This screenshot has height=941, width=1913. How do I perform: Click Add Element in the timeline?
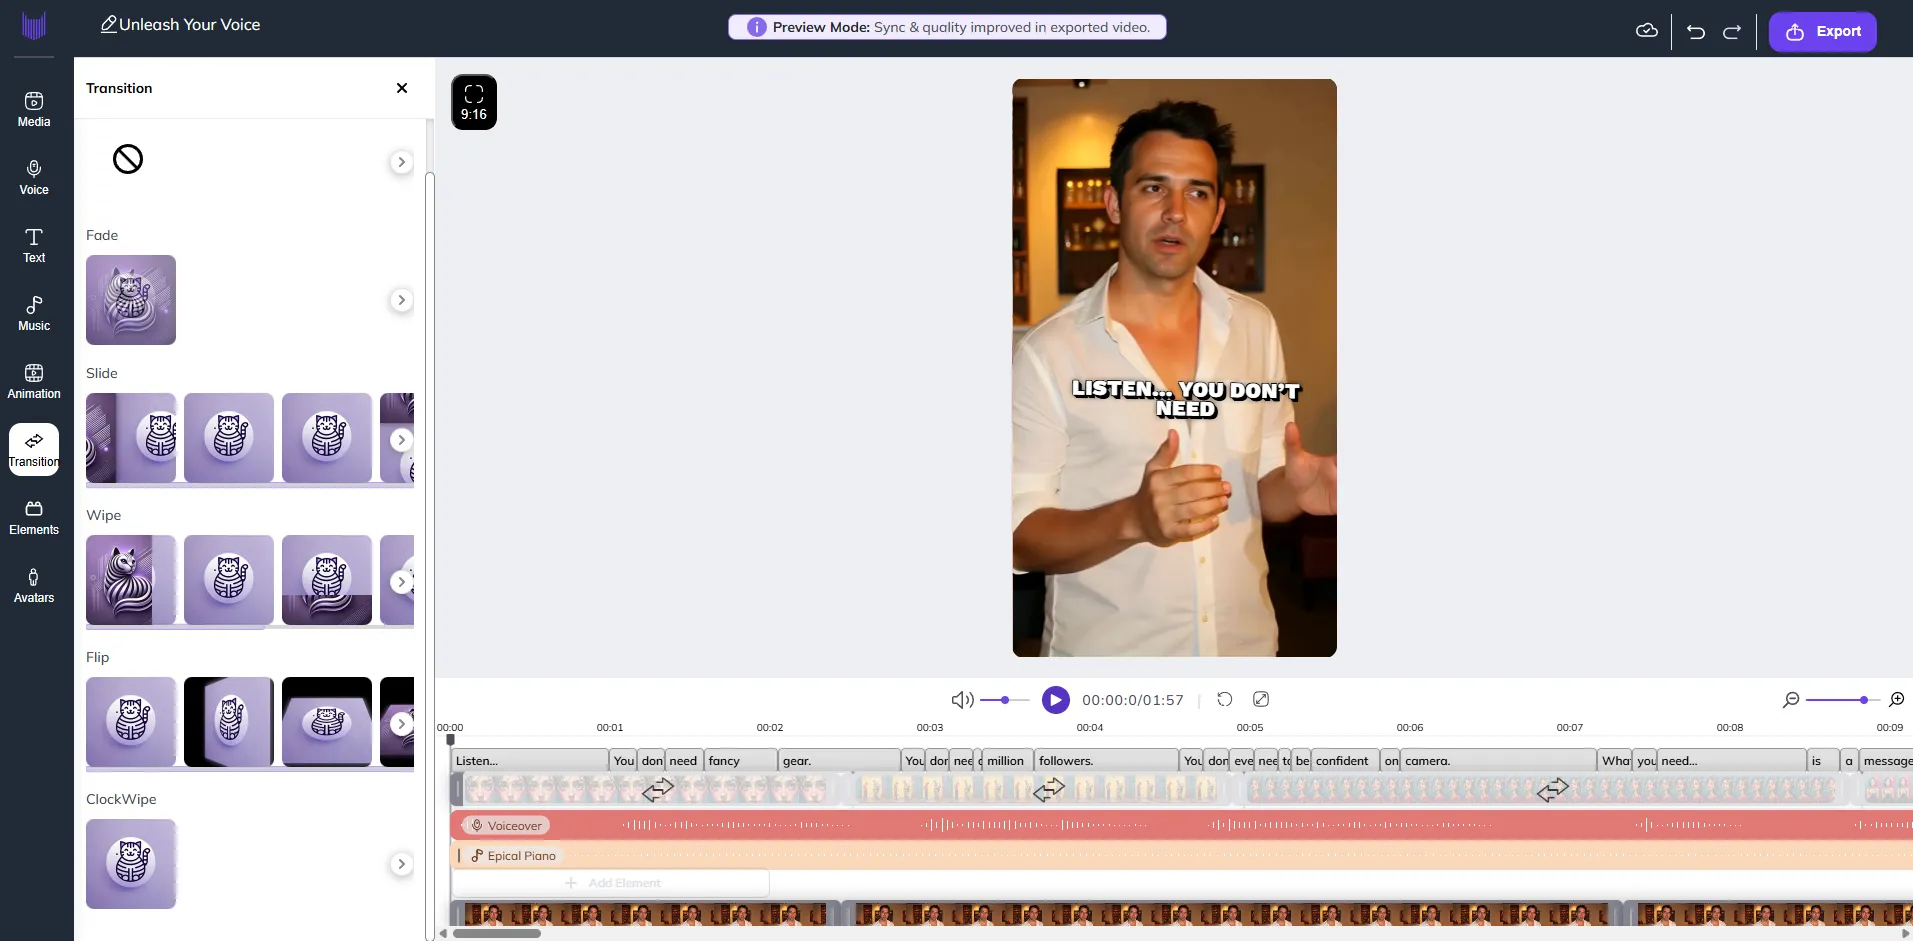pos(612,883)
